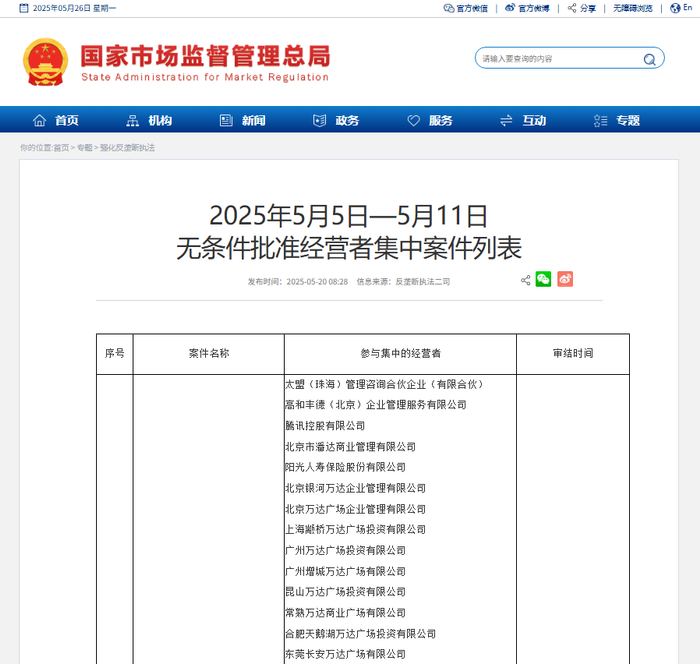
Task: Open the calendar icon beside date
Action: pos(24,8)
